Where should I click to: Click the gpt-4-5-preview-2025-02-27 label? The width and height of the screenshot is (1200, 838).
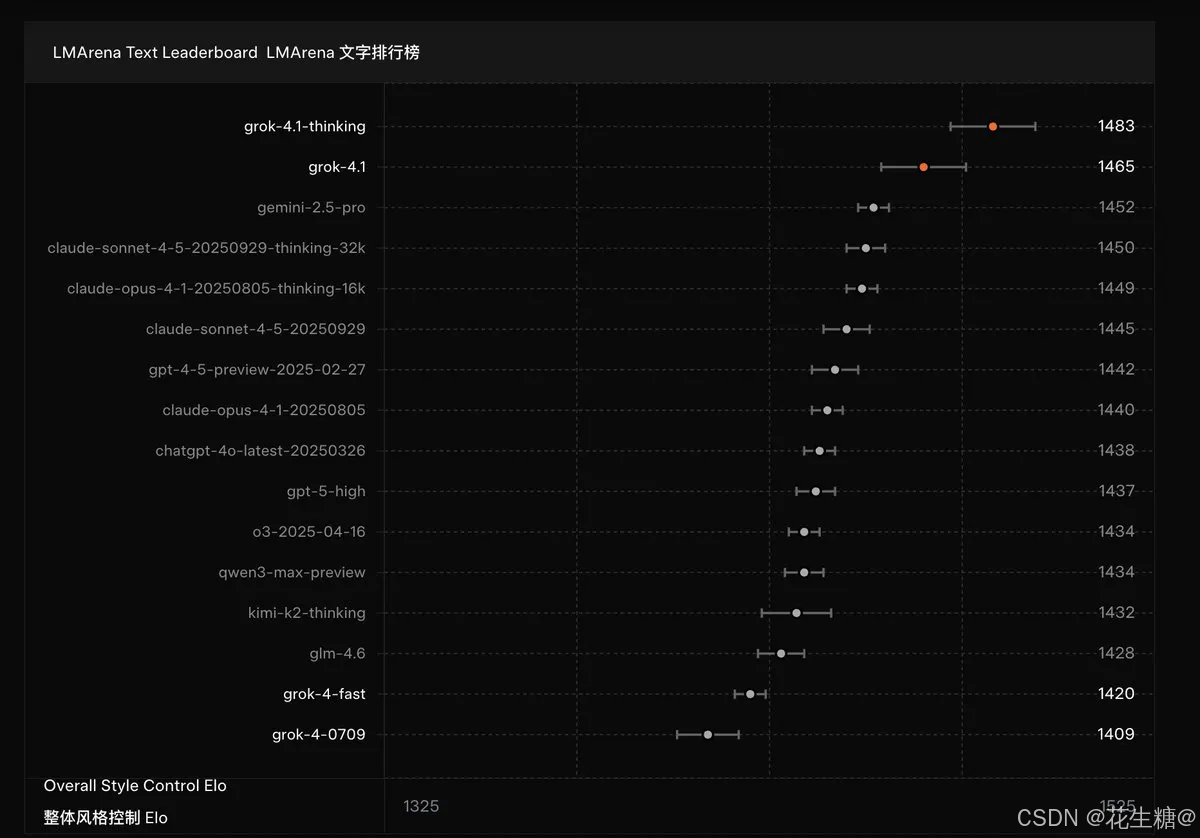[x=257, y=370]
